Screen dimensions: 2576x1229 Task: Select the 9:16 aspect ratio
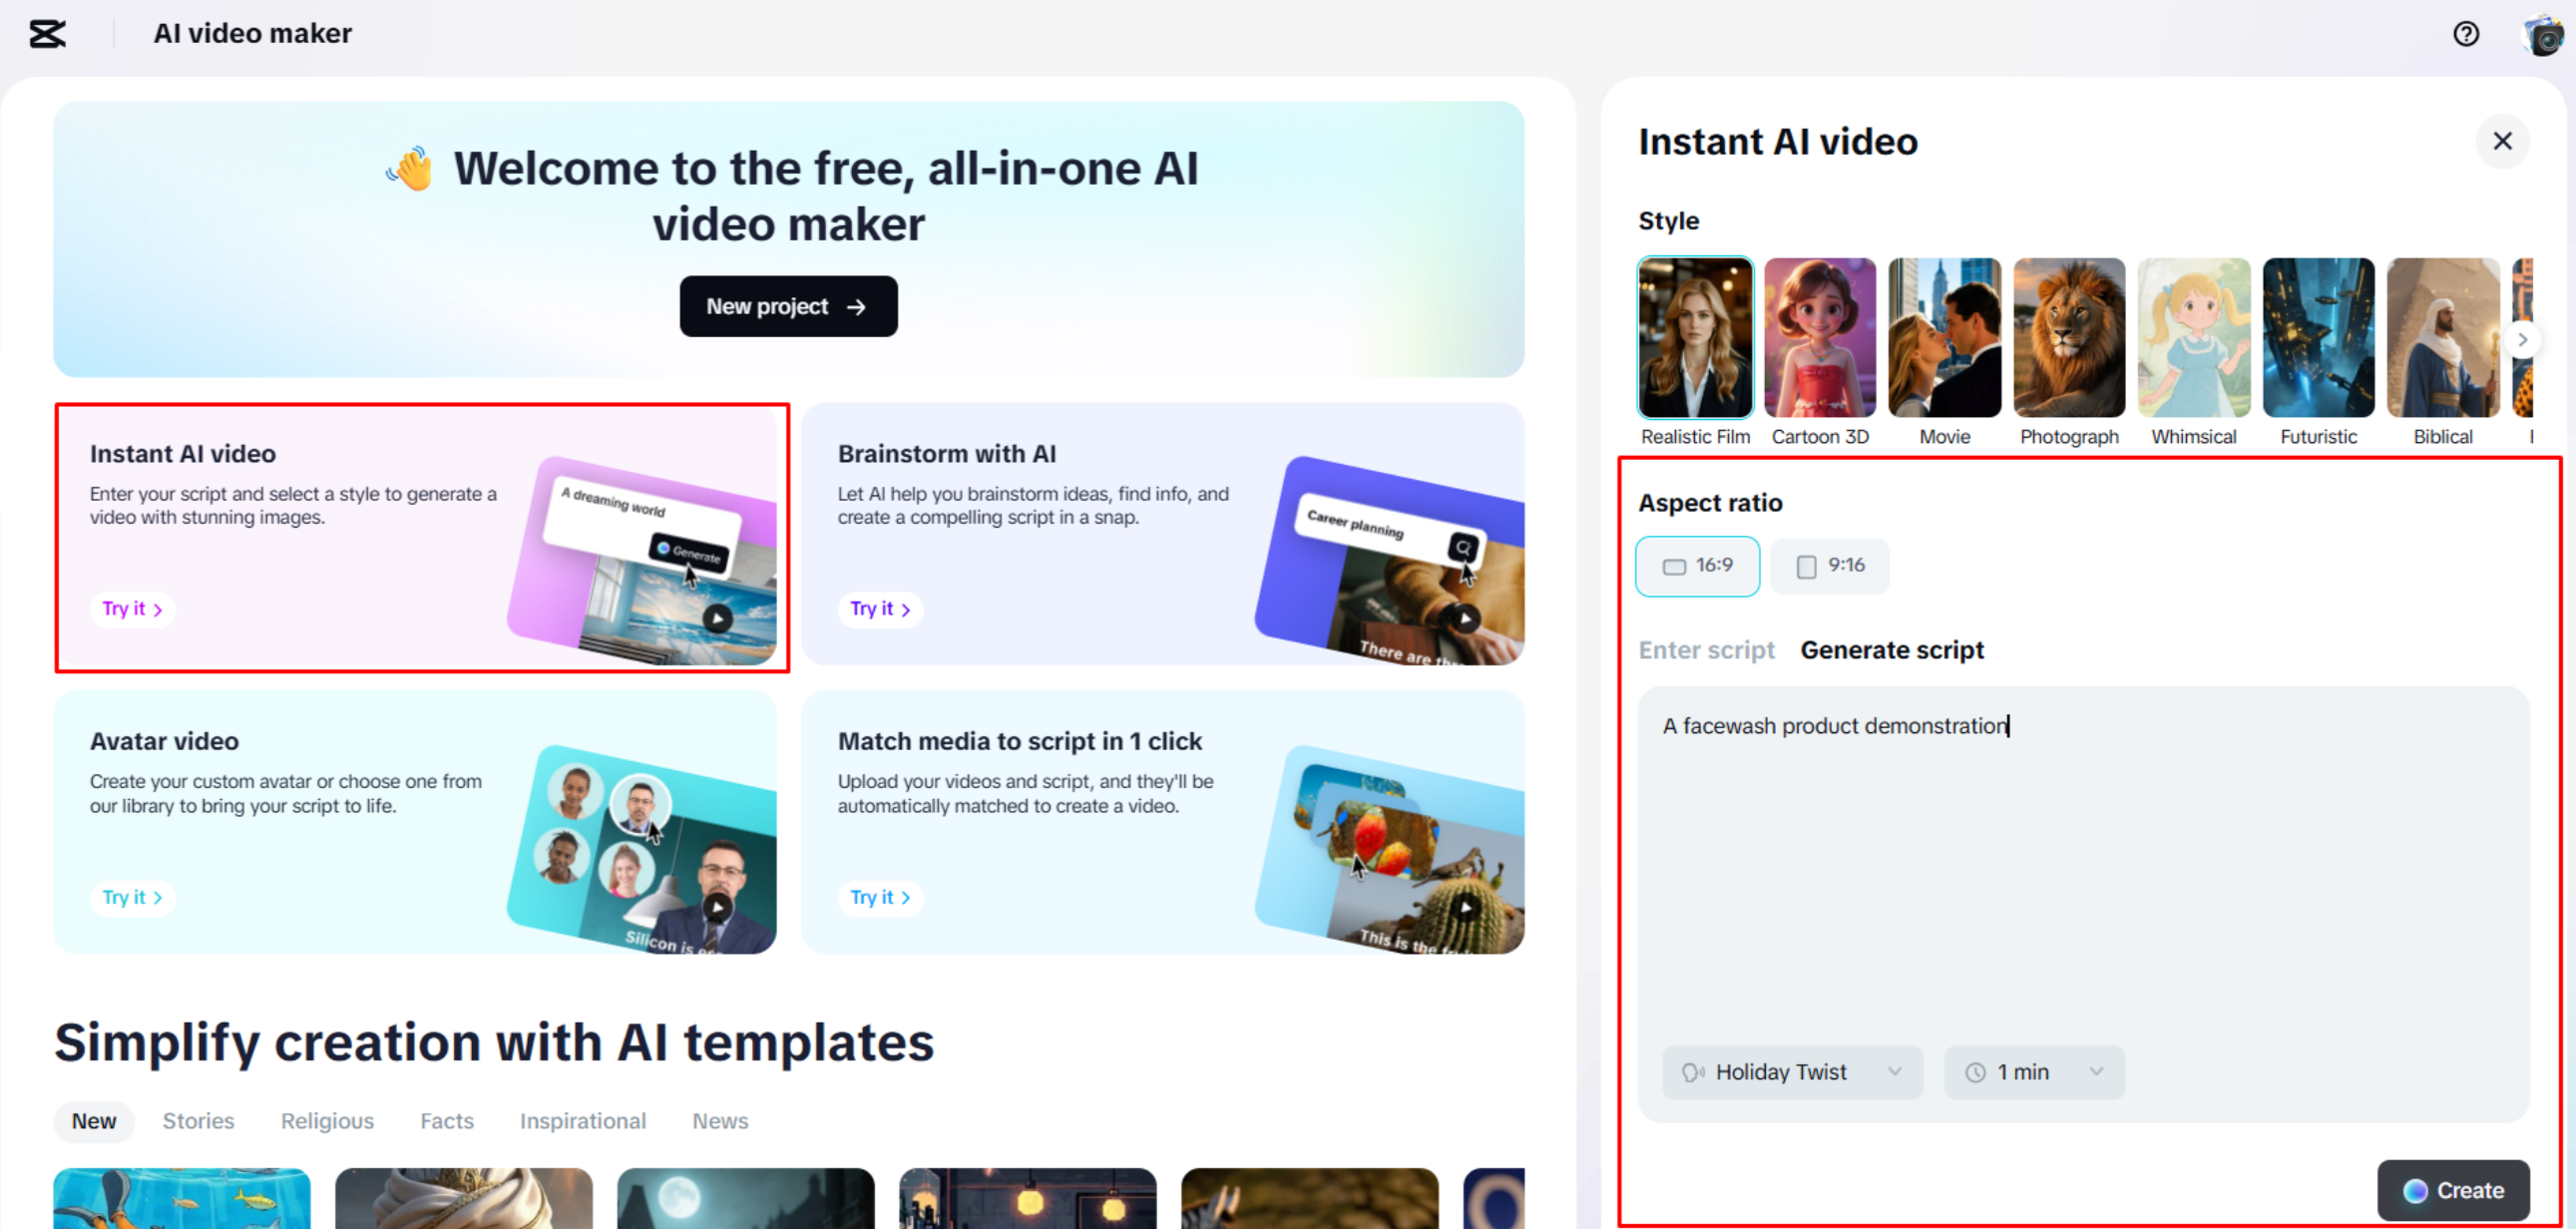point(1829,565)
